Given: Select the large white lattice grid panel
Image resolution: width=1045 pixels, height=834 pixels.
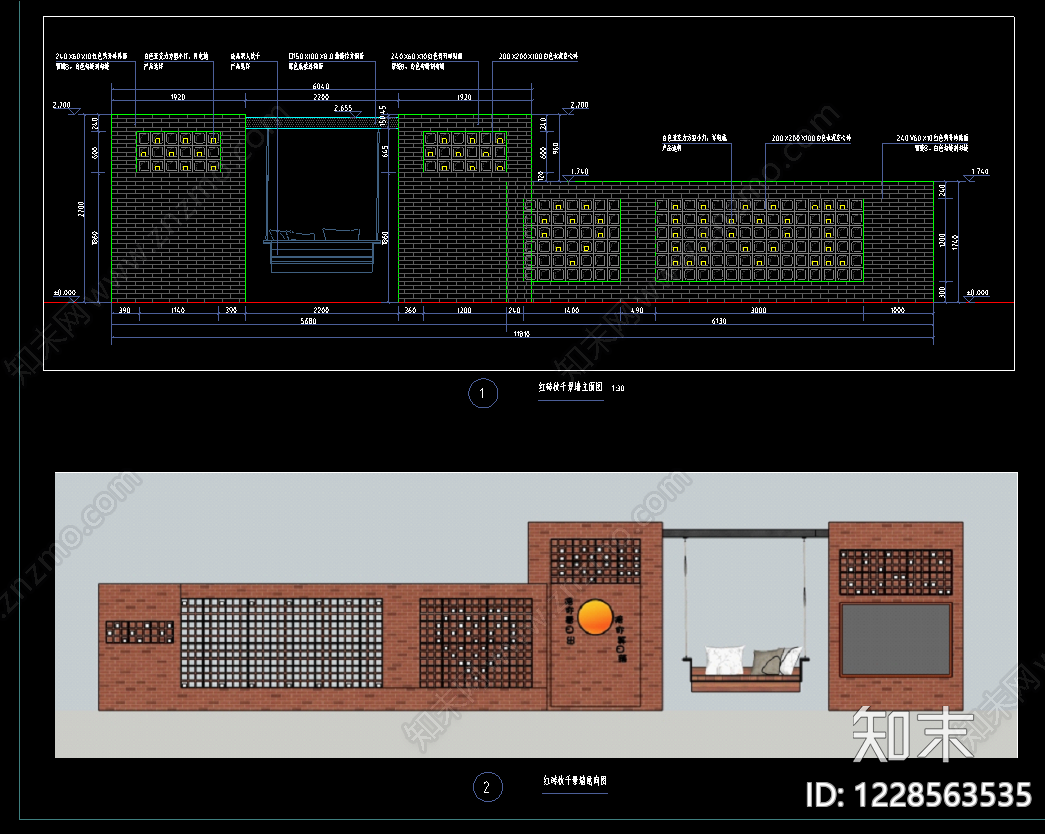Looking at the screenshot, I should coord(282,643).
